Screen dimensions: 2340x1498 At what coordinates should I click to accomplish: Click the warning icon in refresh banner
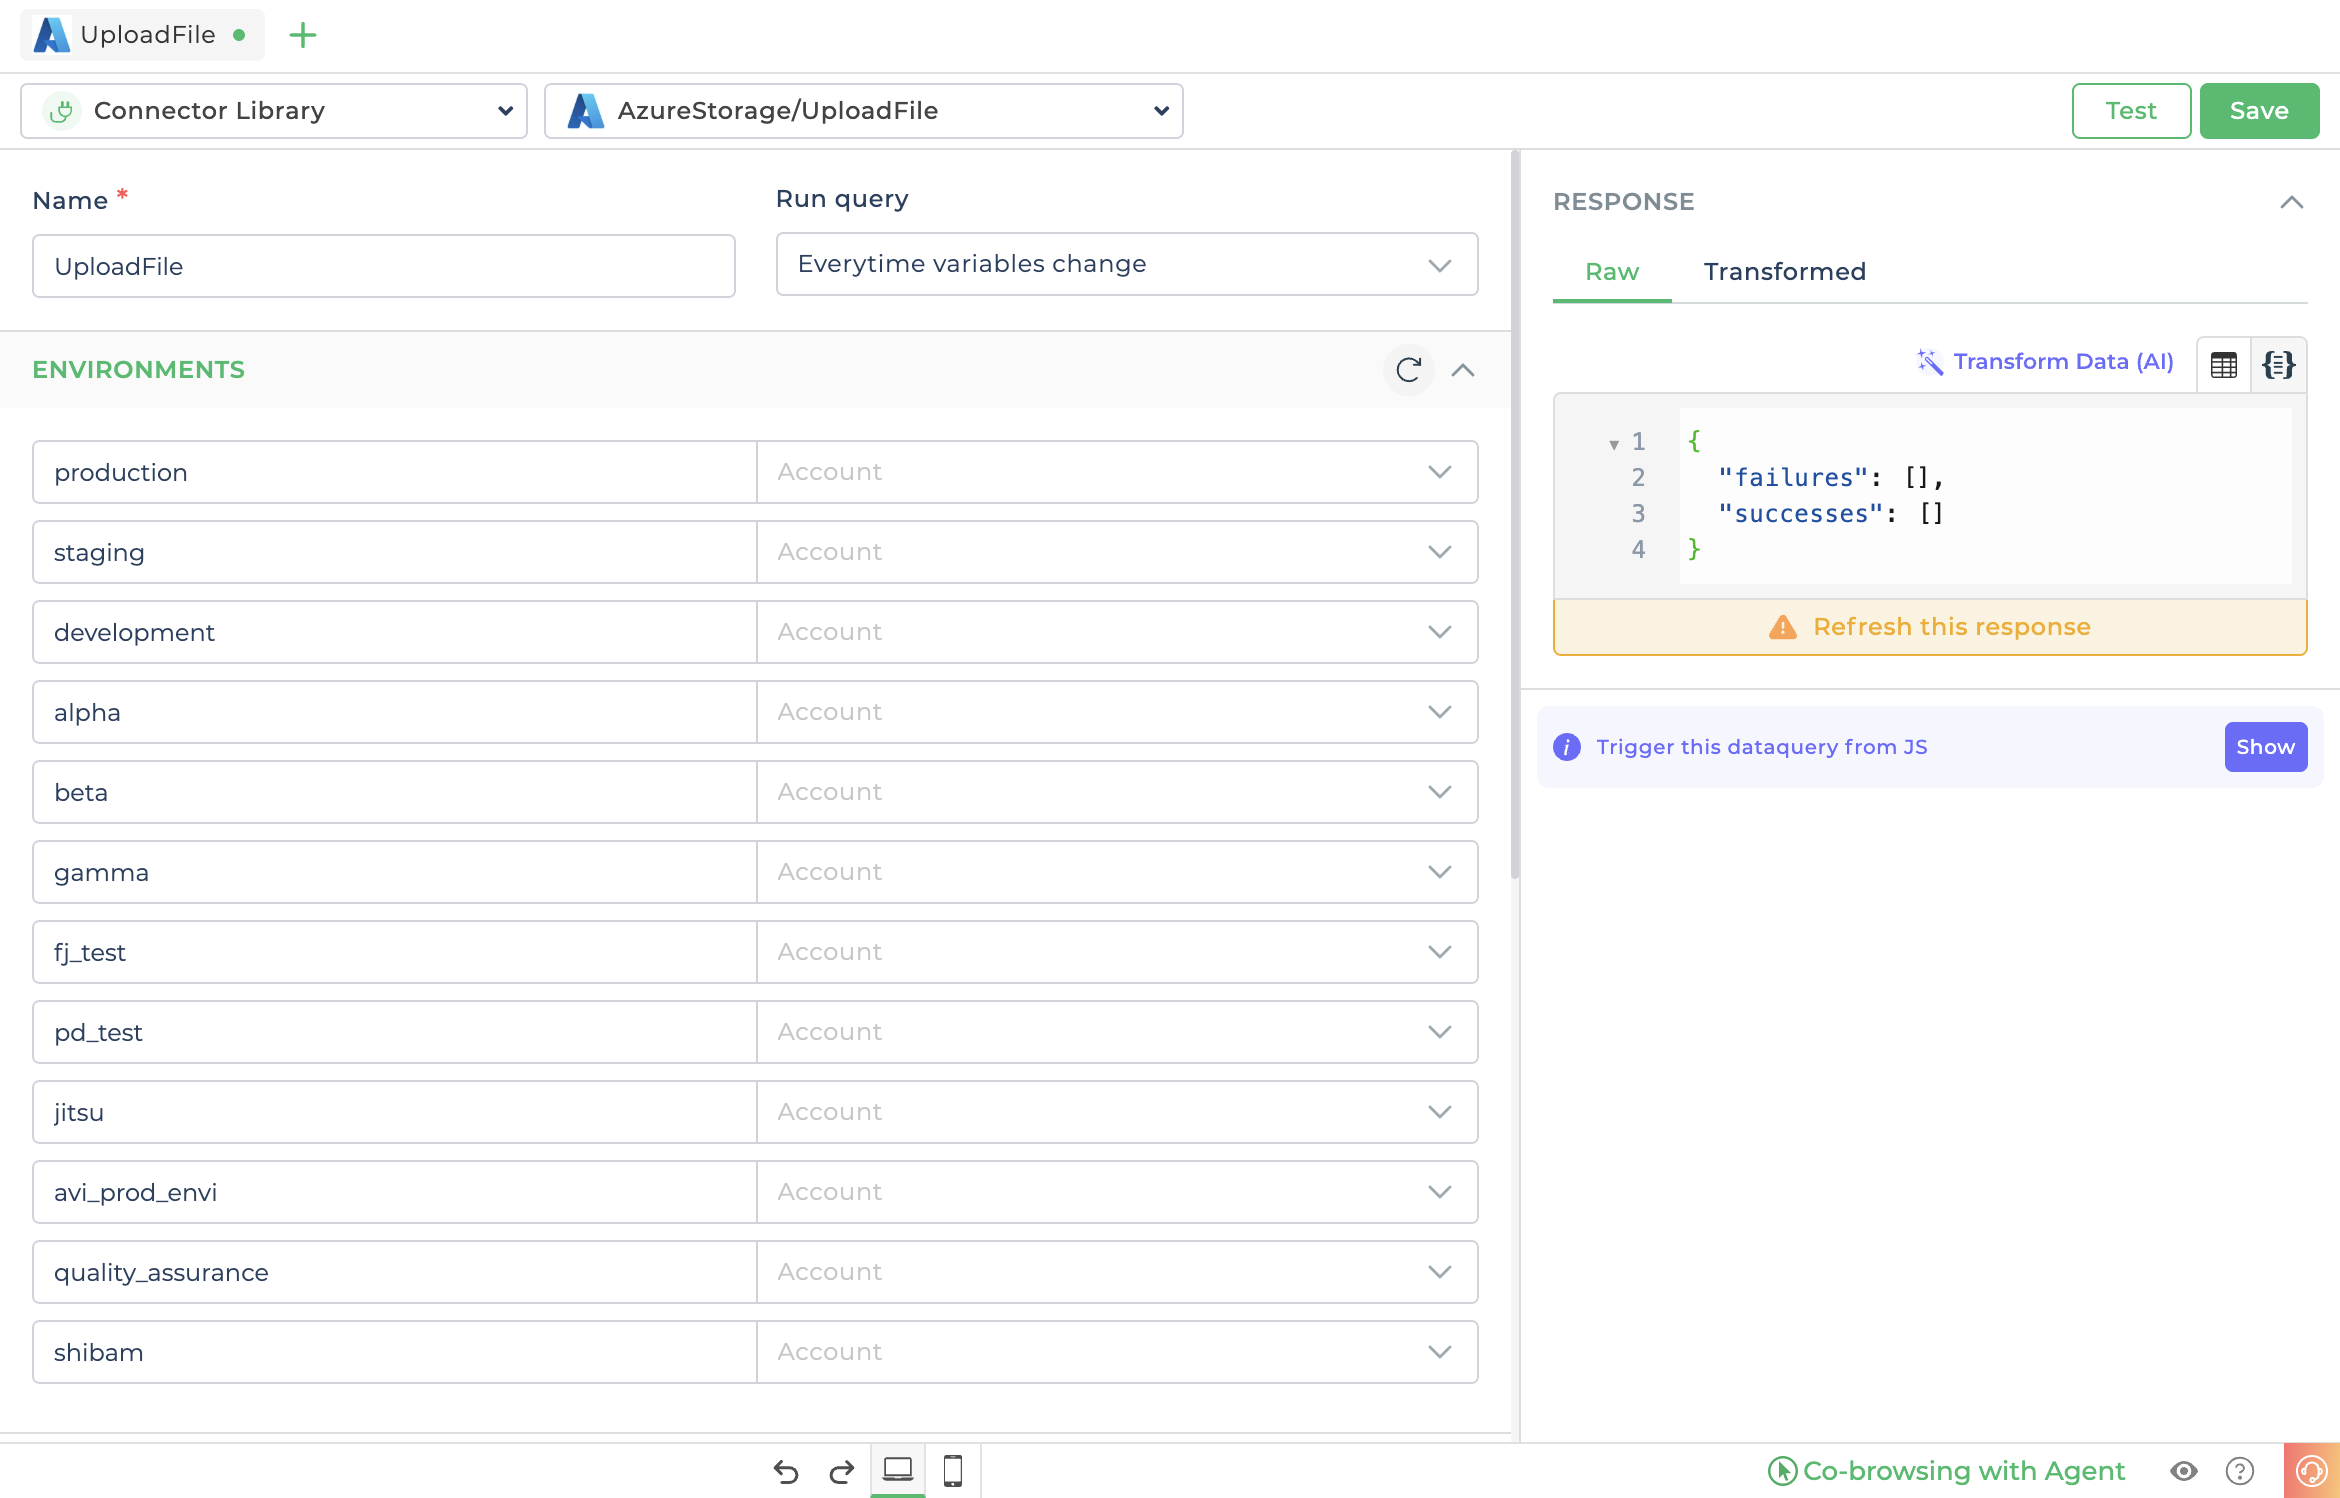(1782, 627)
